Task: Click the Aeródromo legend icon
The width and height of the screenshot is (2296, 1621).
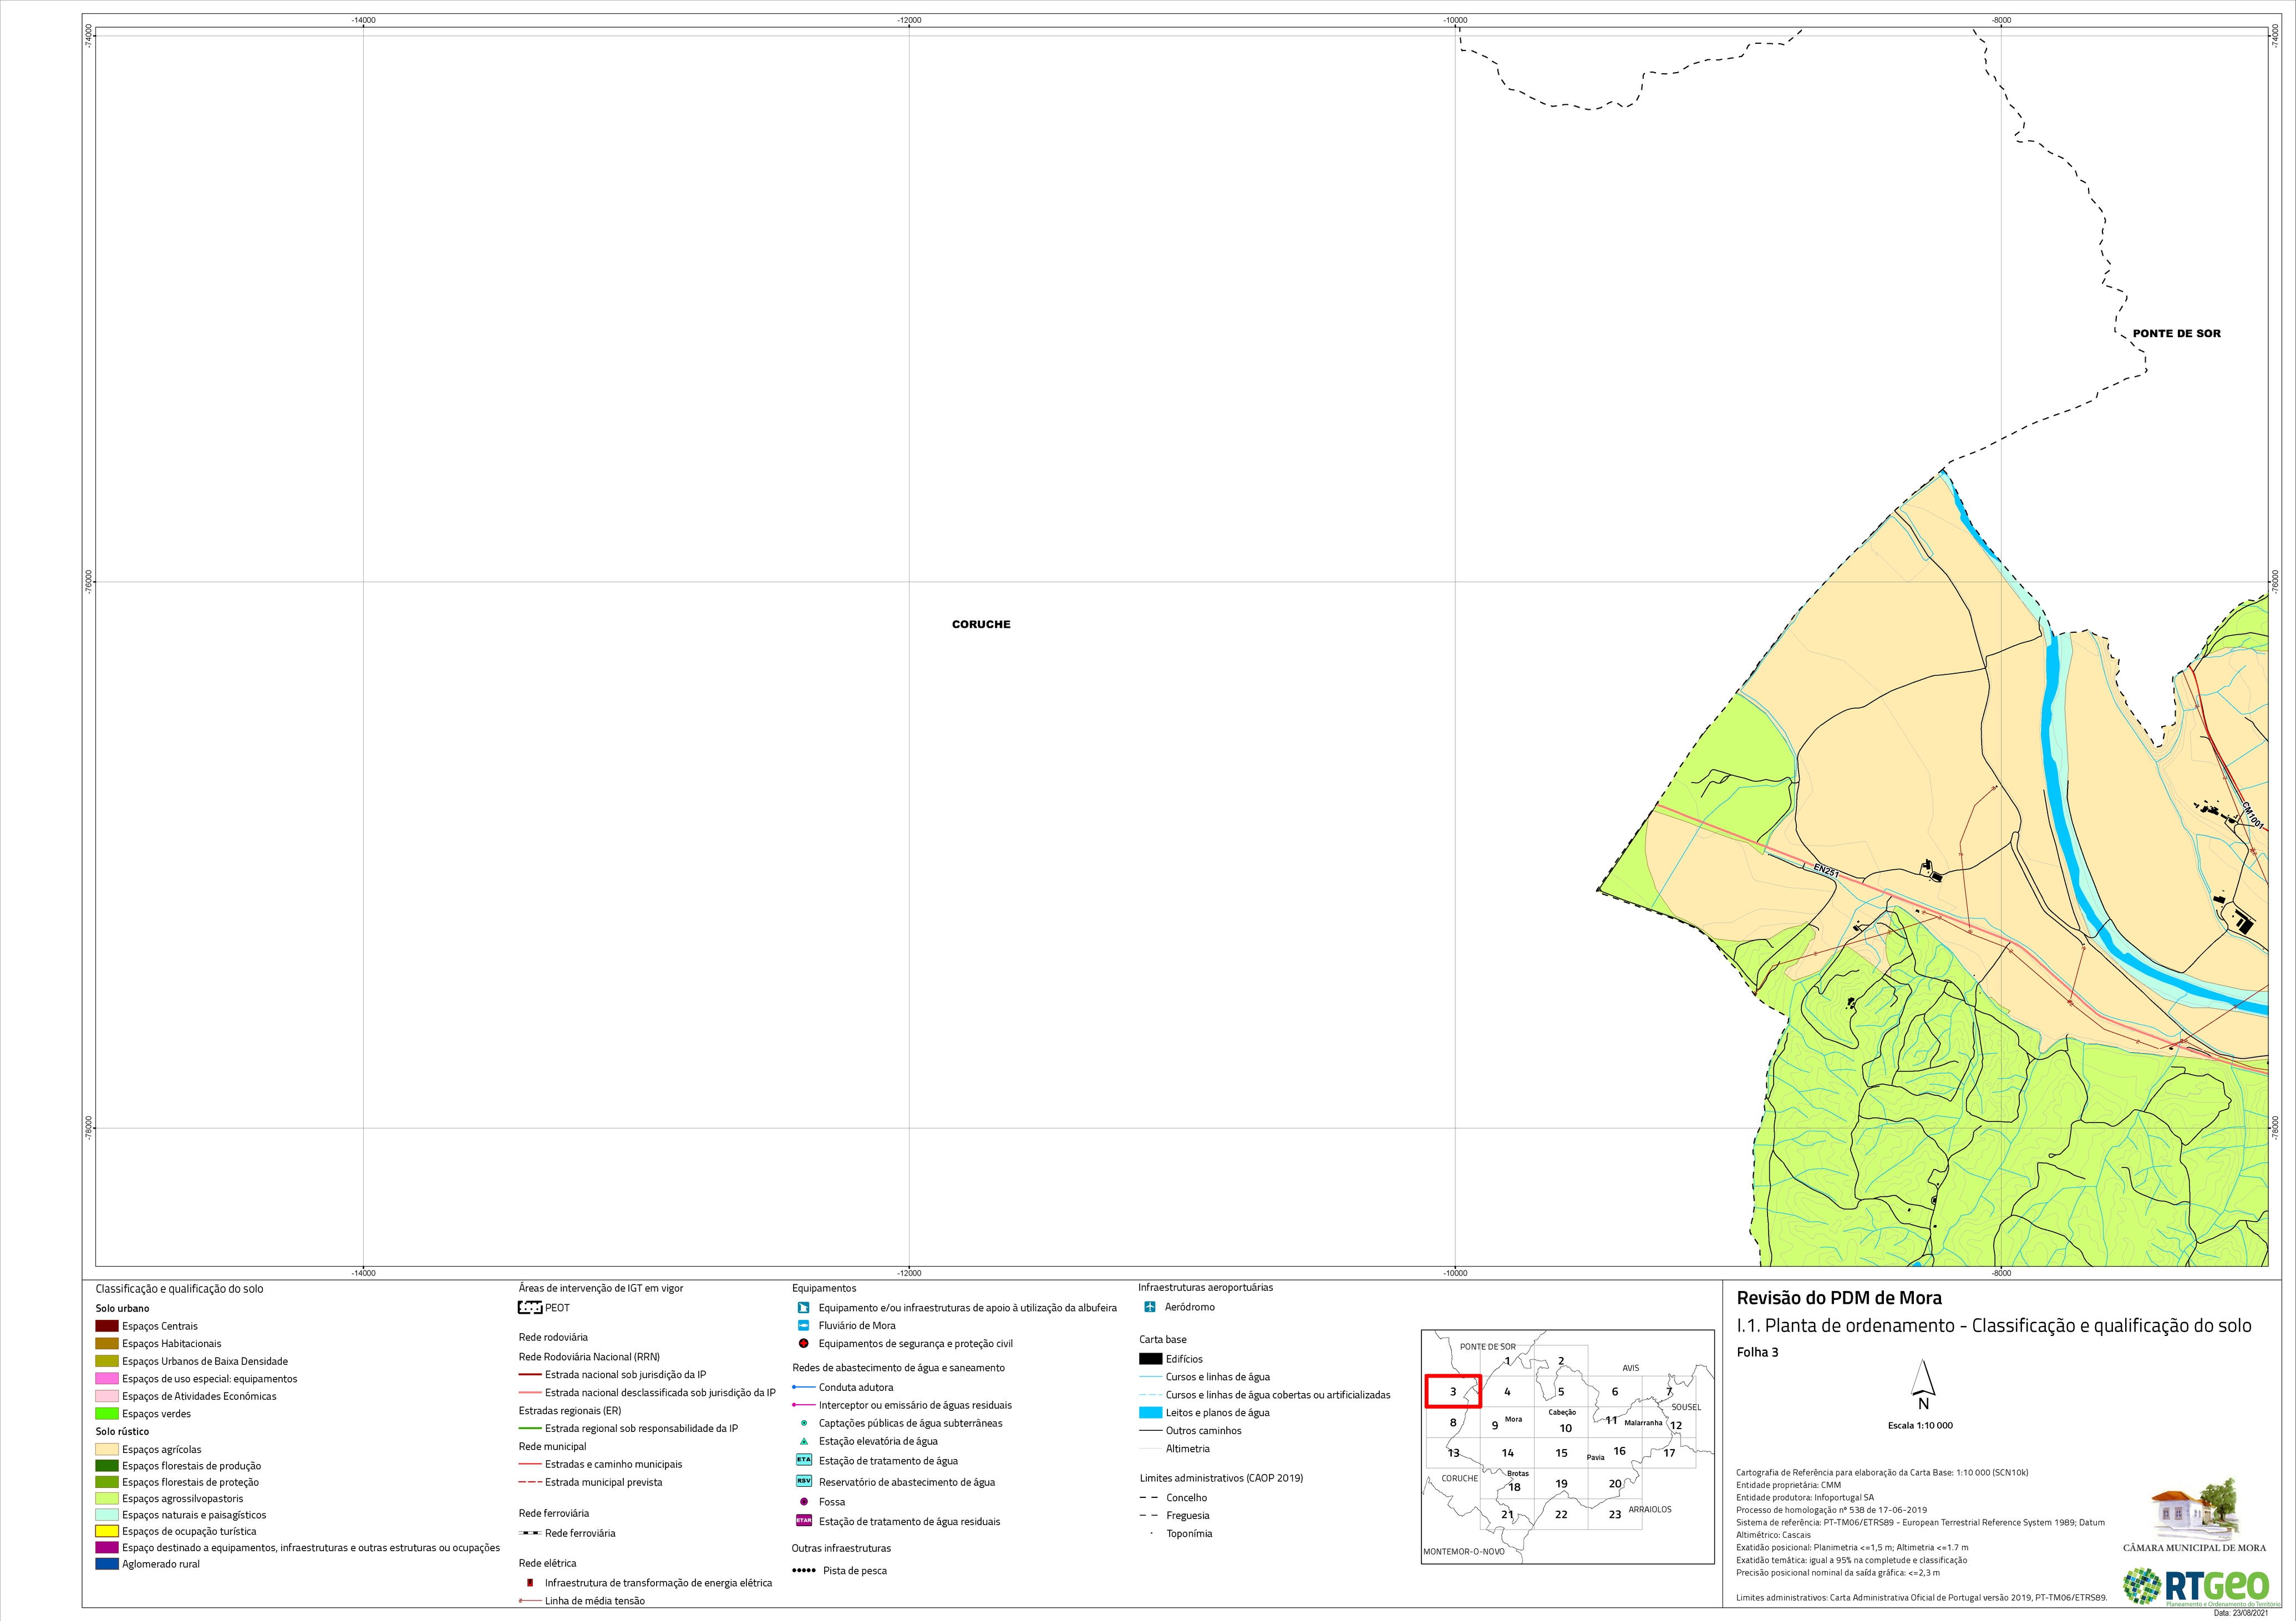Action: [1150, 1307]
